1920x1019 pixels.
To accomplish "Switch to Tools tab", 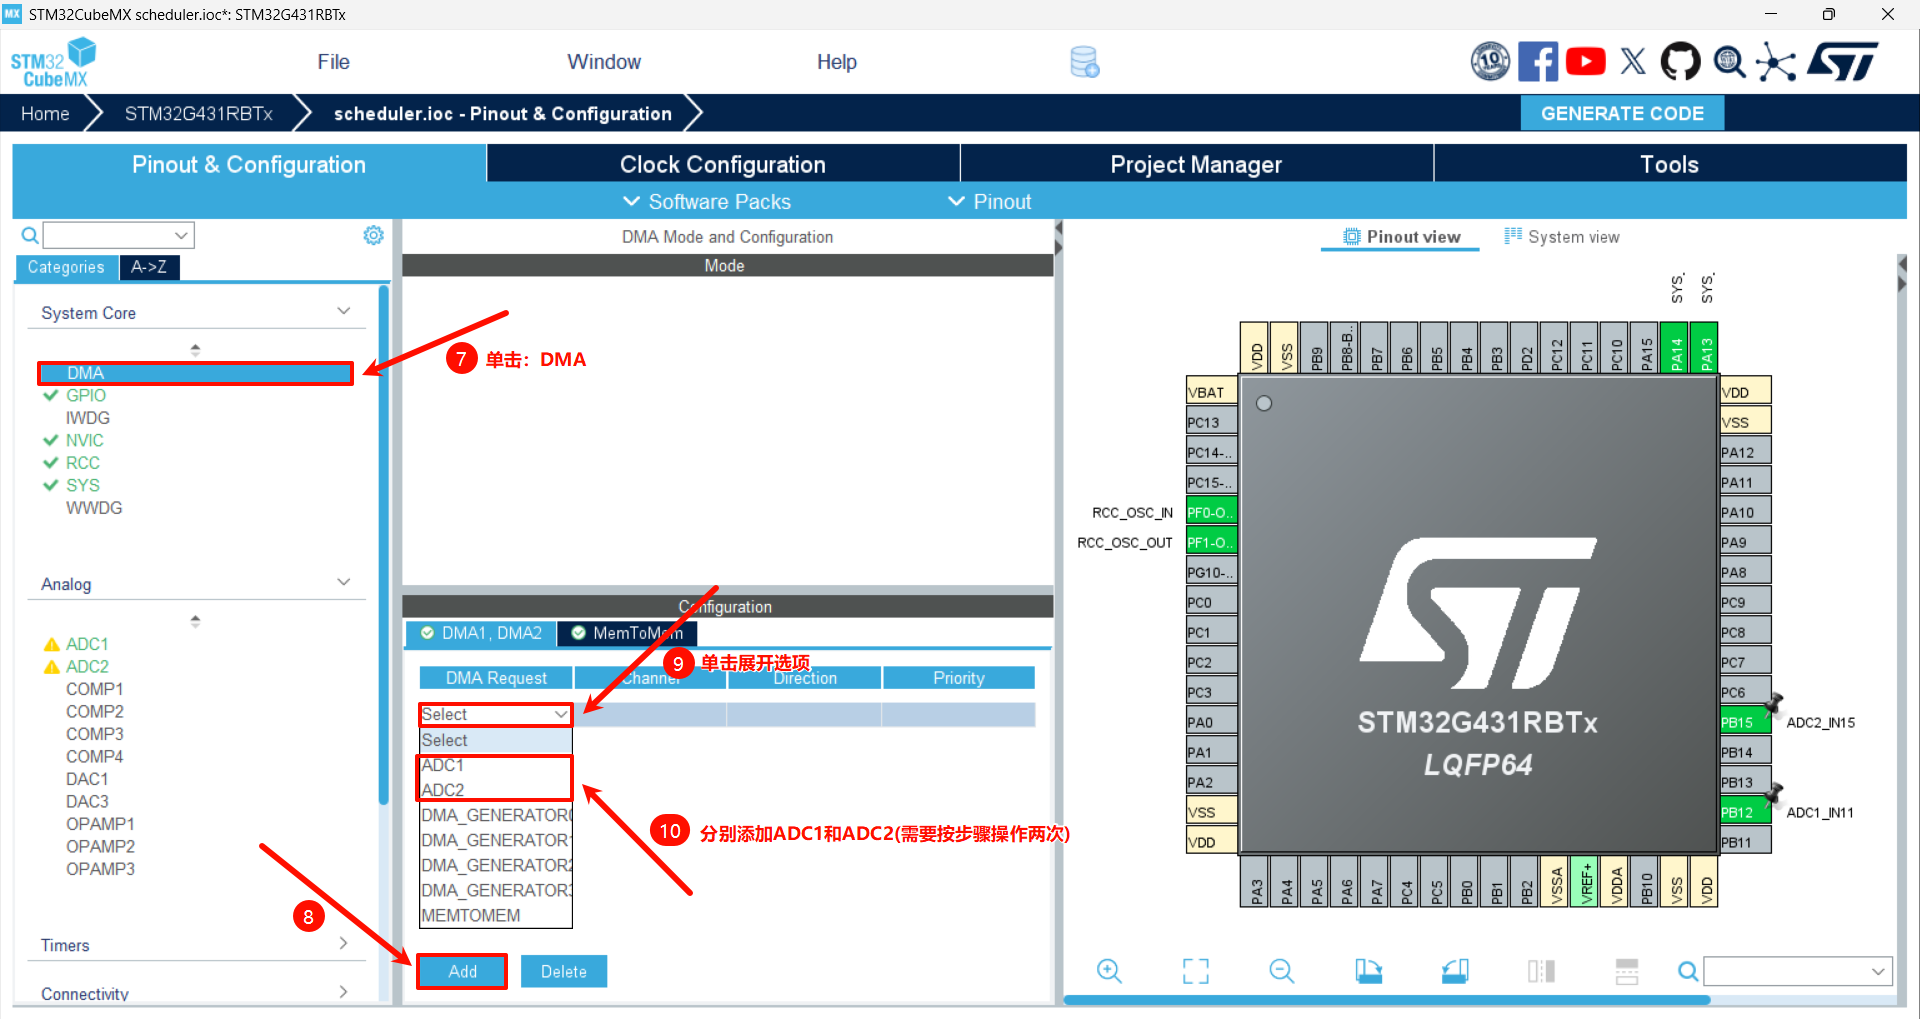I will click(x=1669, y=164).
